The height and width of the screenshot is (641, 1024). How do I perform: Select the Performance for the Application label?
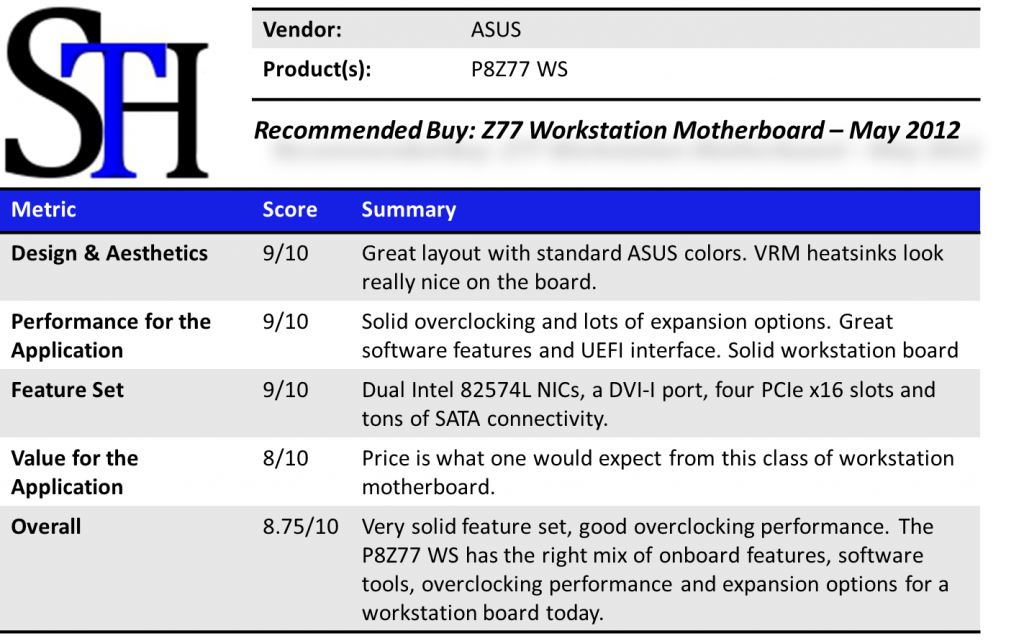coord(110,336)
